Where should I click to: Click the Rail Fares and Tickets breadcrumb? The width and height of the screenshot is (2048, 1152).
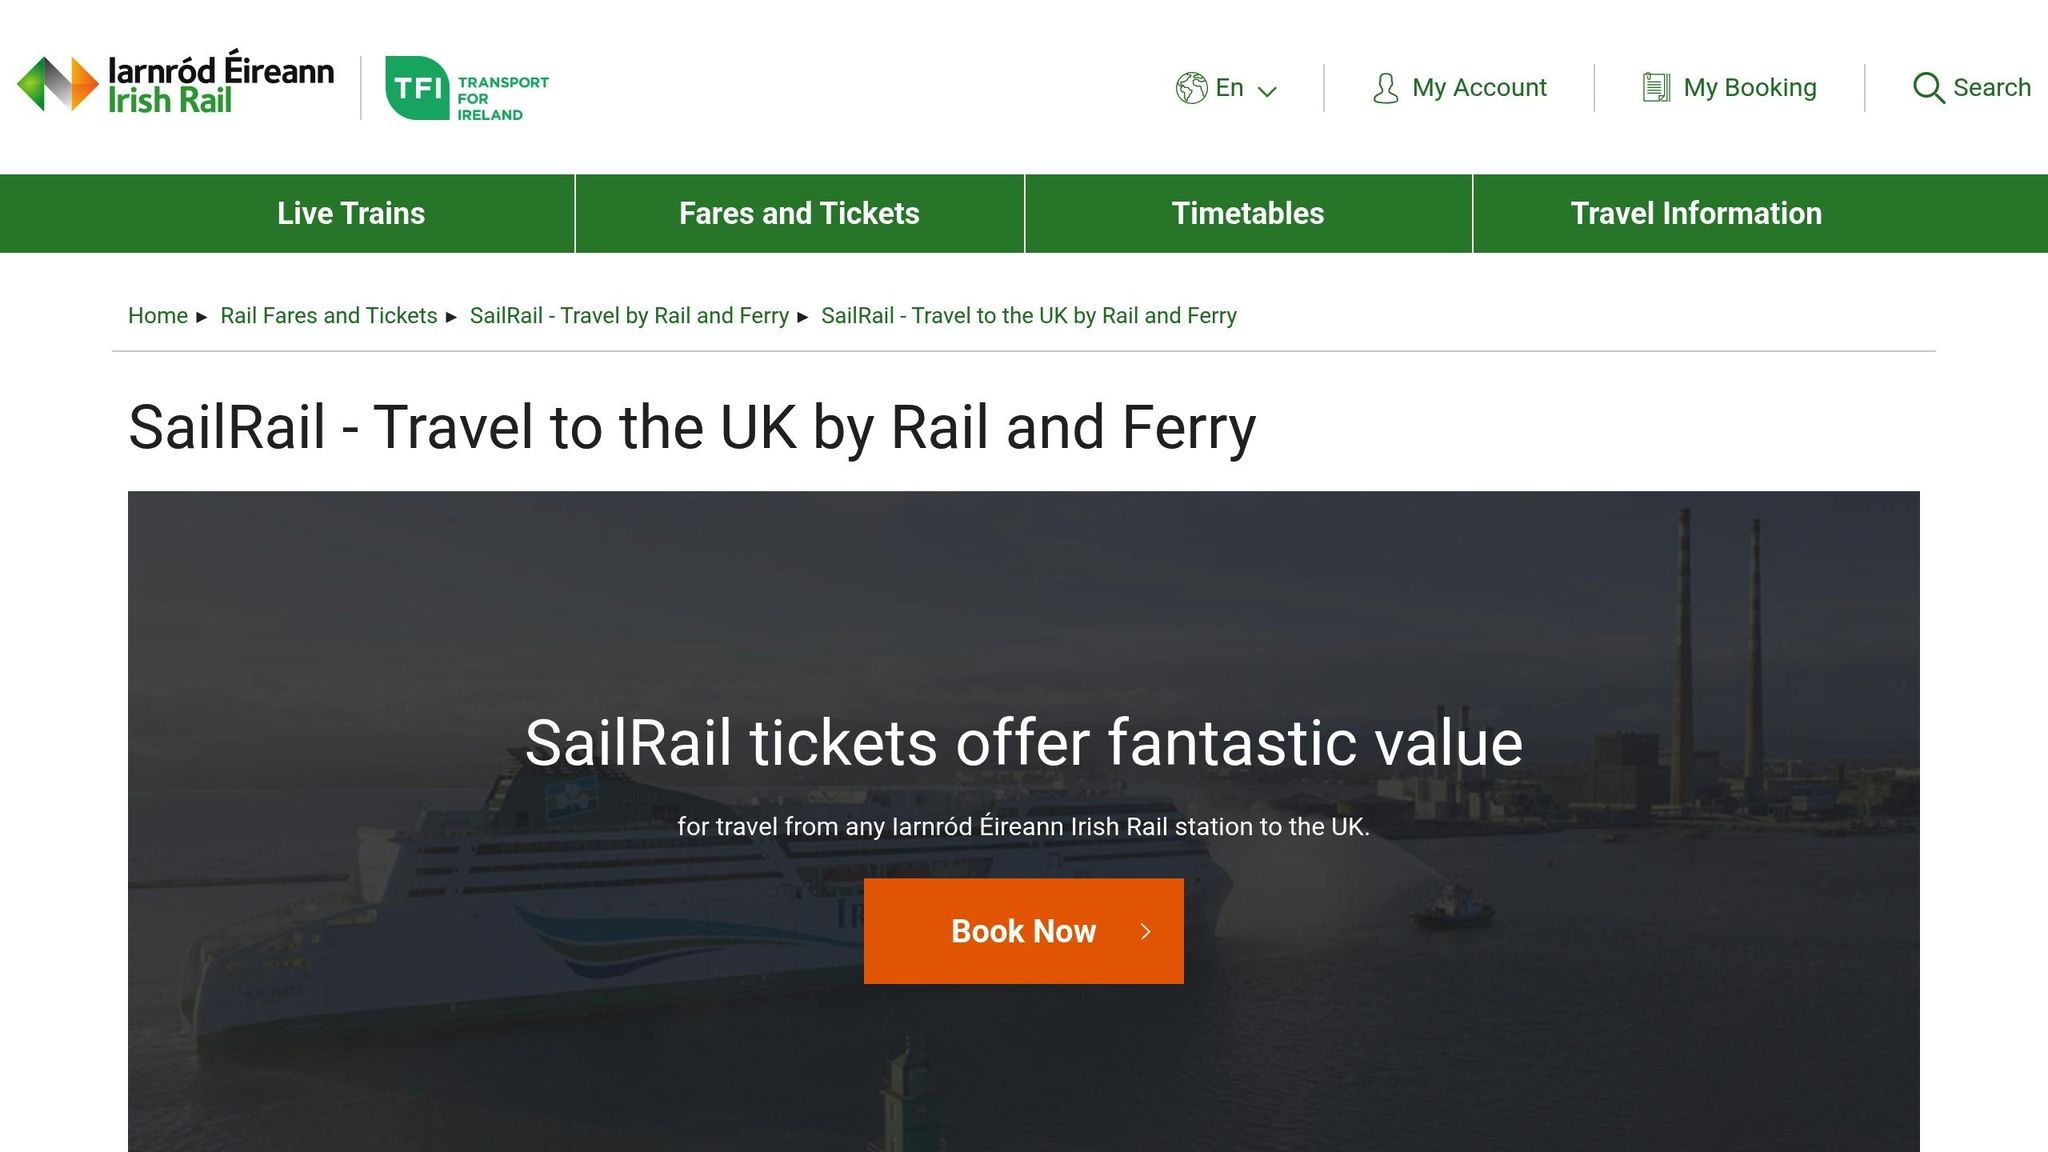click(328, 315)
